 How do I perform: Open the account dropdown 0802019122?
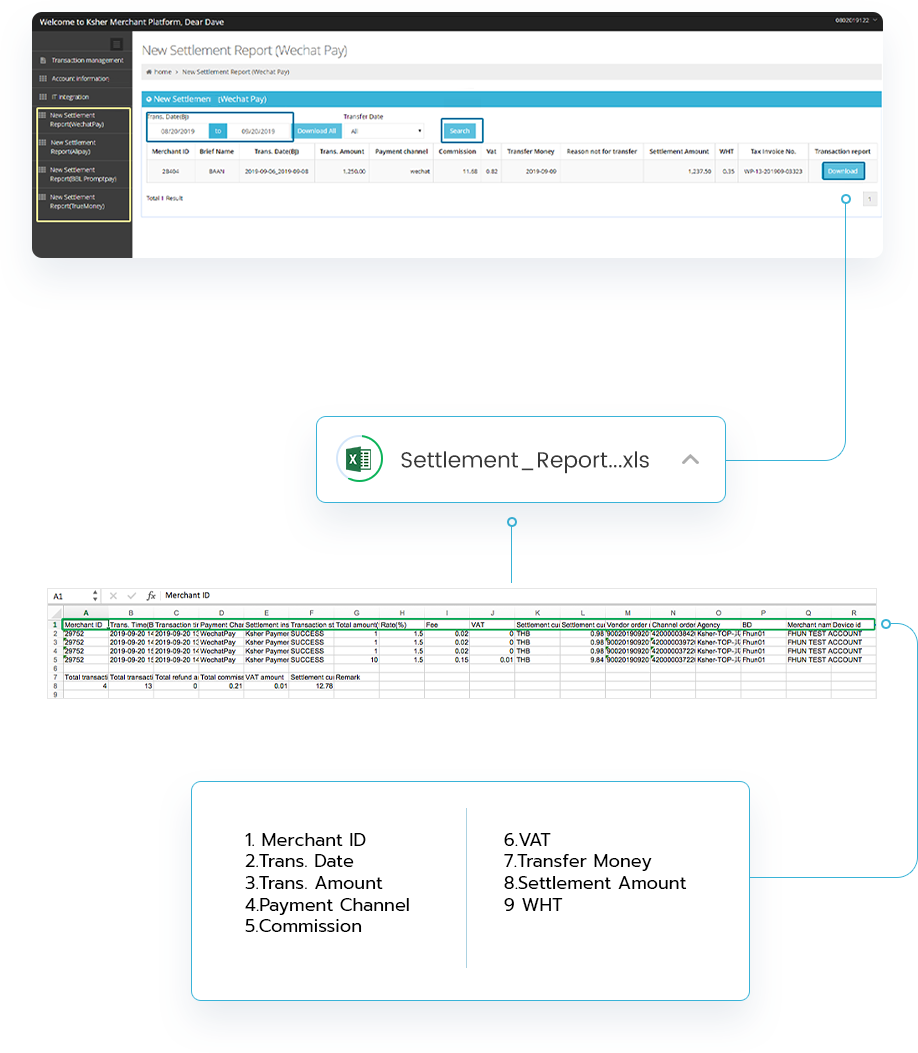coord(856,21)
